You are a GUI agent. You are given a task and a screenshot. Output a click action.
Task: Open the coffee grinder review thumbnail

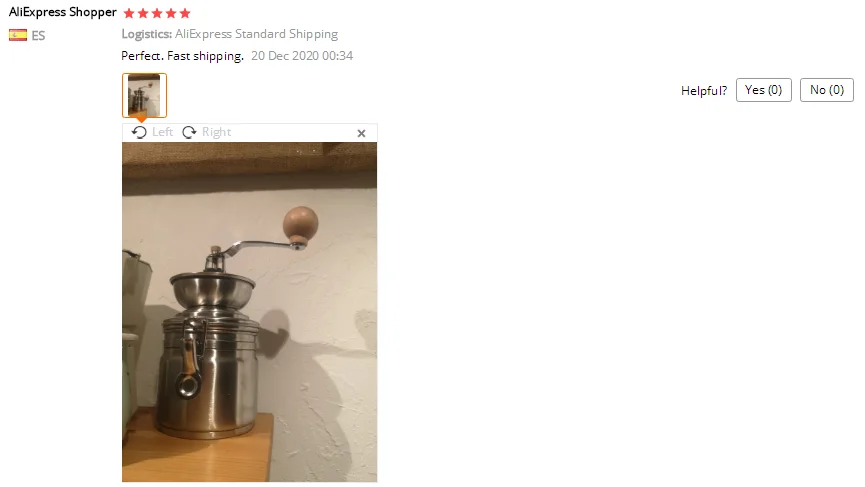[x=145, y=95]
